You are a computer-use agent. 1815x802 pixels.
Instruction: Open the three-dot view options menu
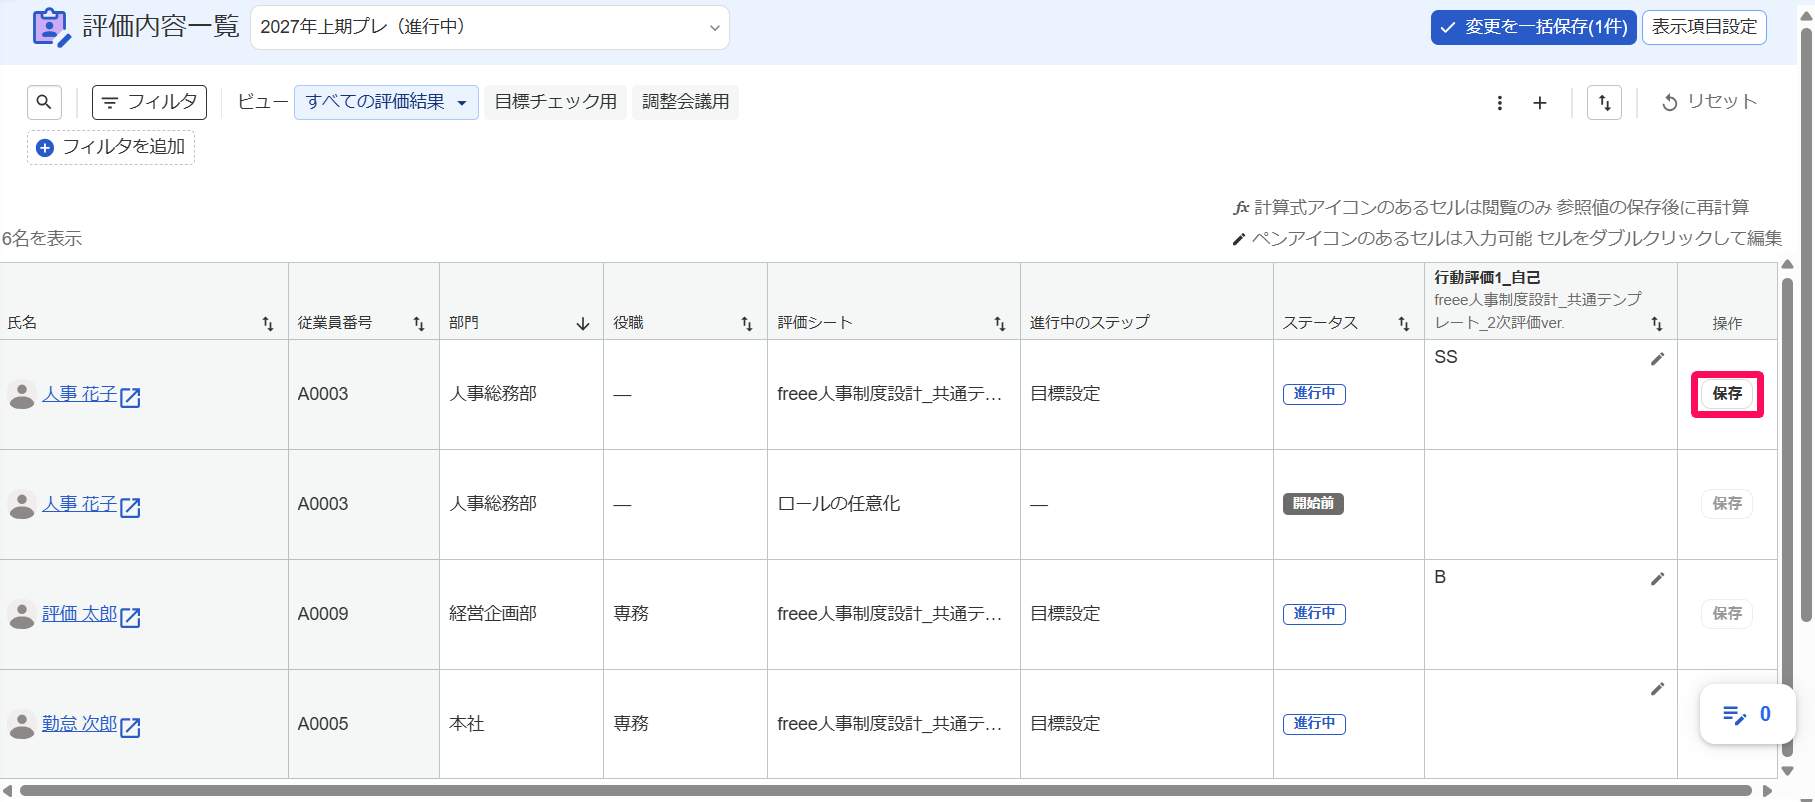(1499, 103)
